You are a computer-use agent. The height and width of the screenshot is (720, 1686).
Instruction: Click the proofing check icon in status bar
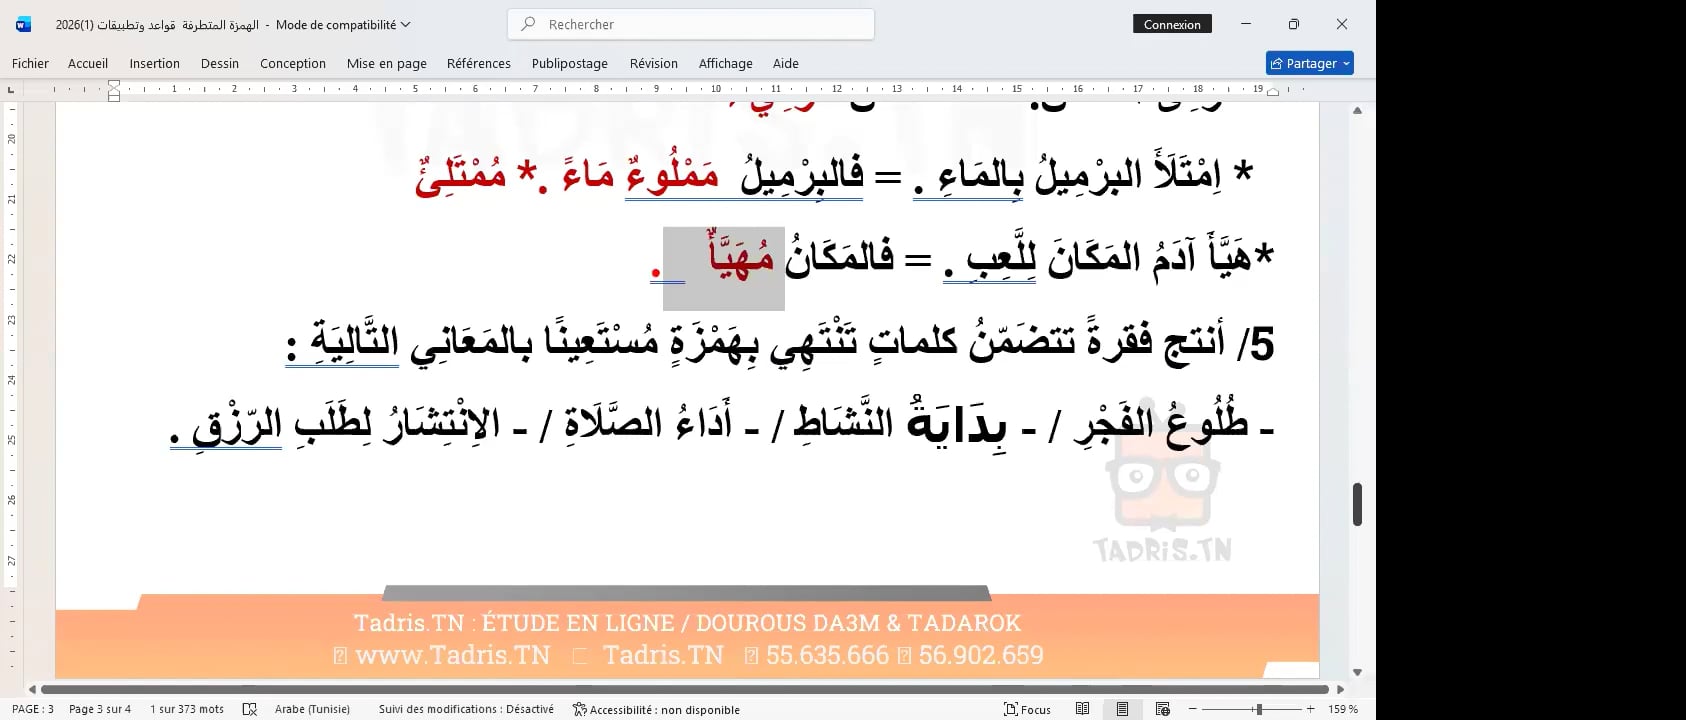(x=249, y=709)
